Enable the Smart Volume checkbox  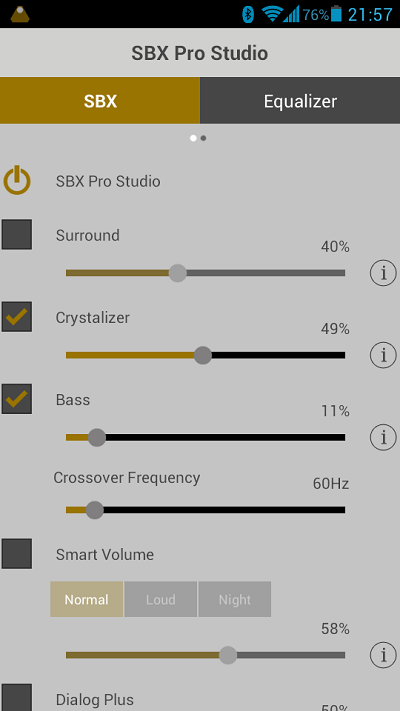click(17, 554)
